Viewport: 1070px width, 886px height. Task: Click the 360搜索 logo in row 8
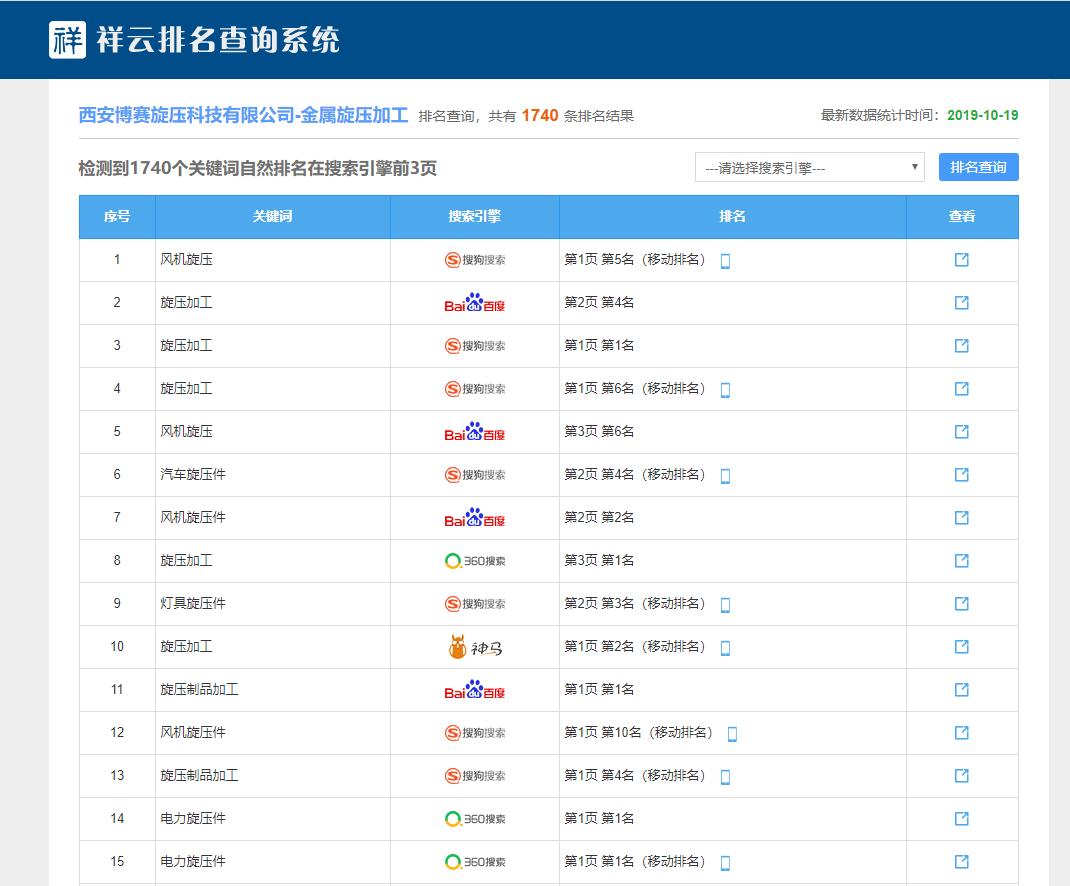coord(475,561)
